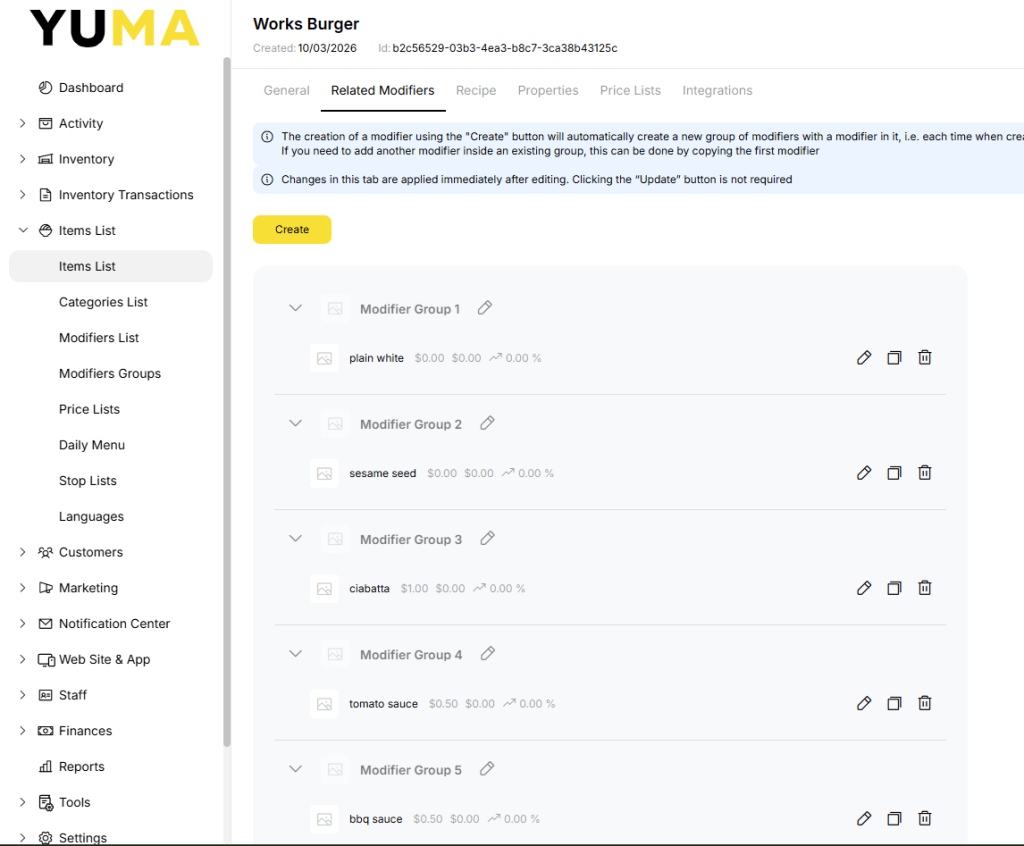The width and height of the screenshot is (1024, 846).
Task: Rename Modifier Group 4 via pencil icon
Action: pos(487,653)
